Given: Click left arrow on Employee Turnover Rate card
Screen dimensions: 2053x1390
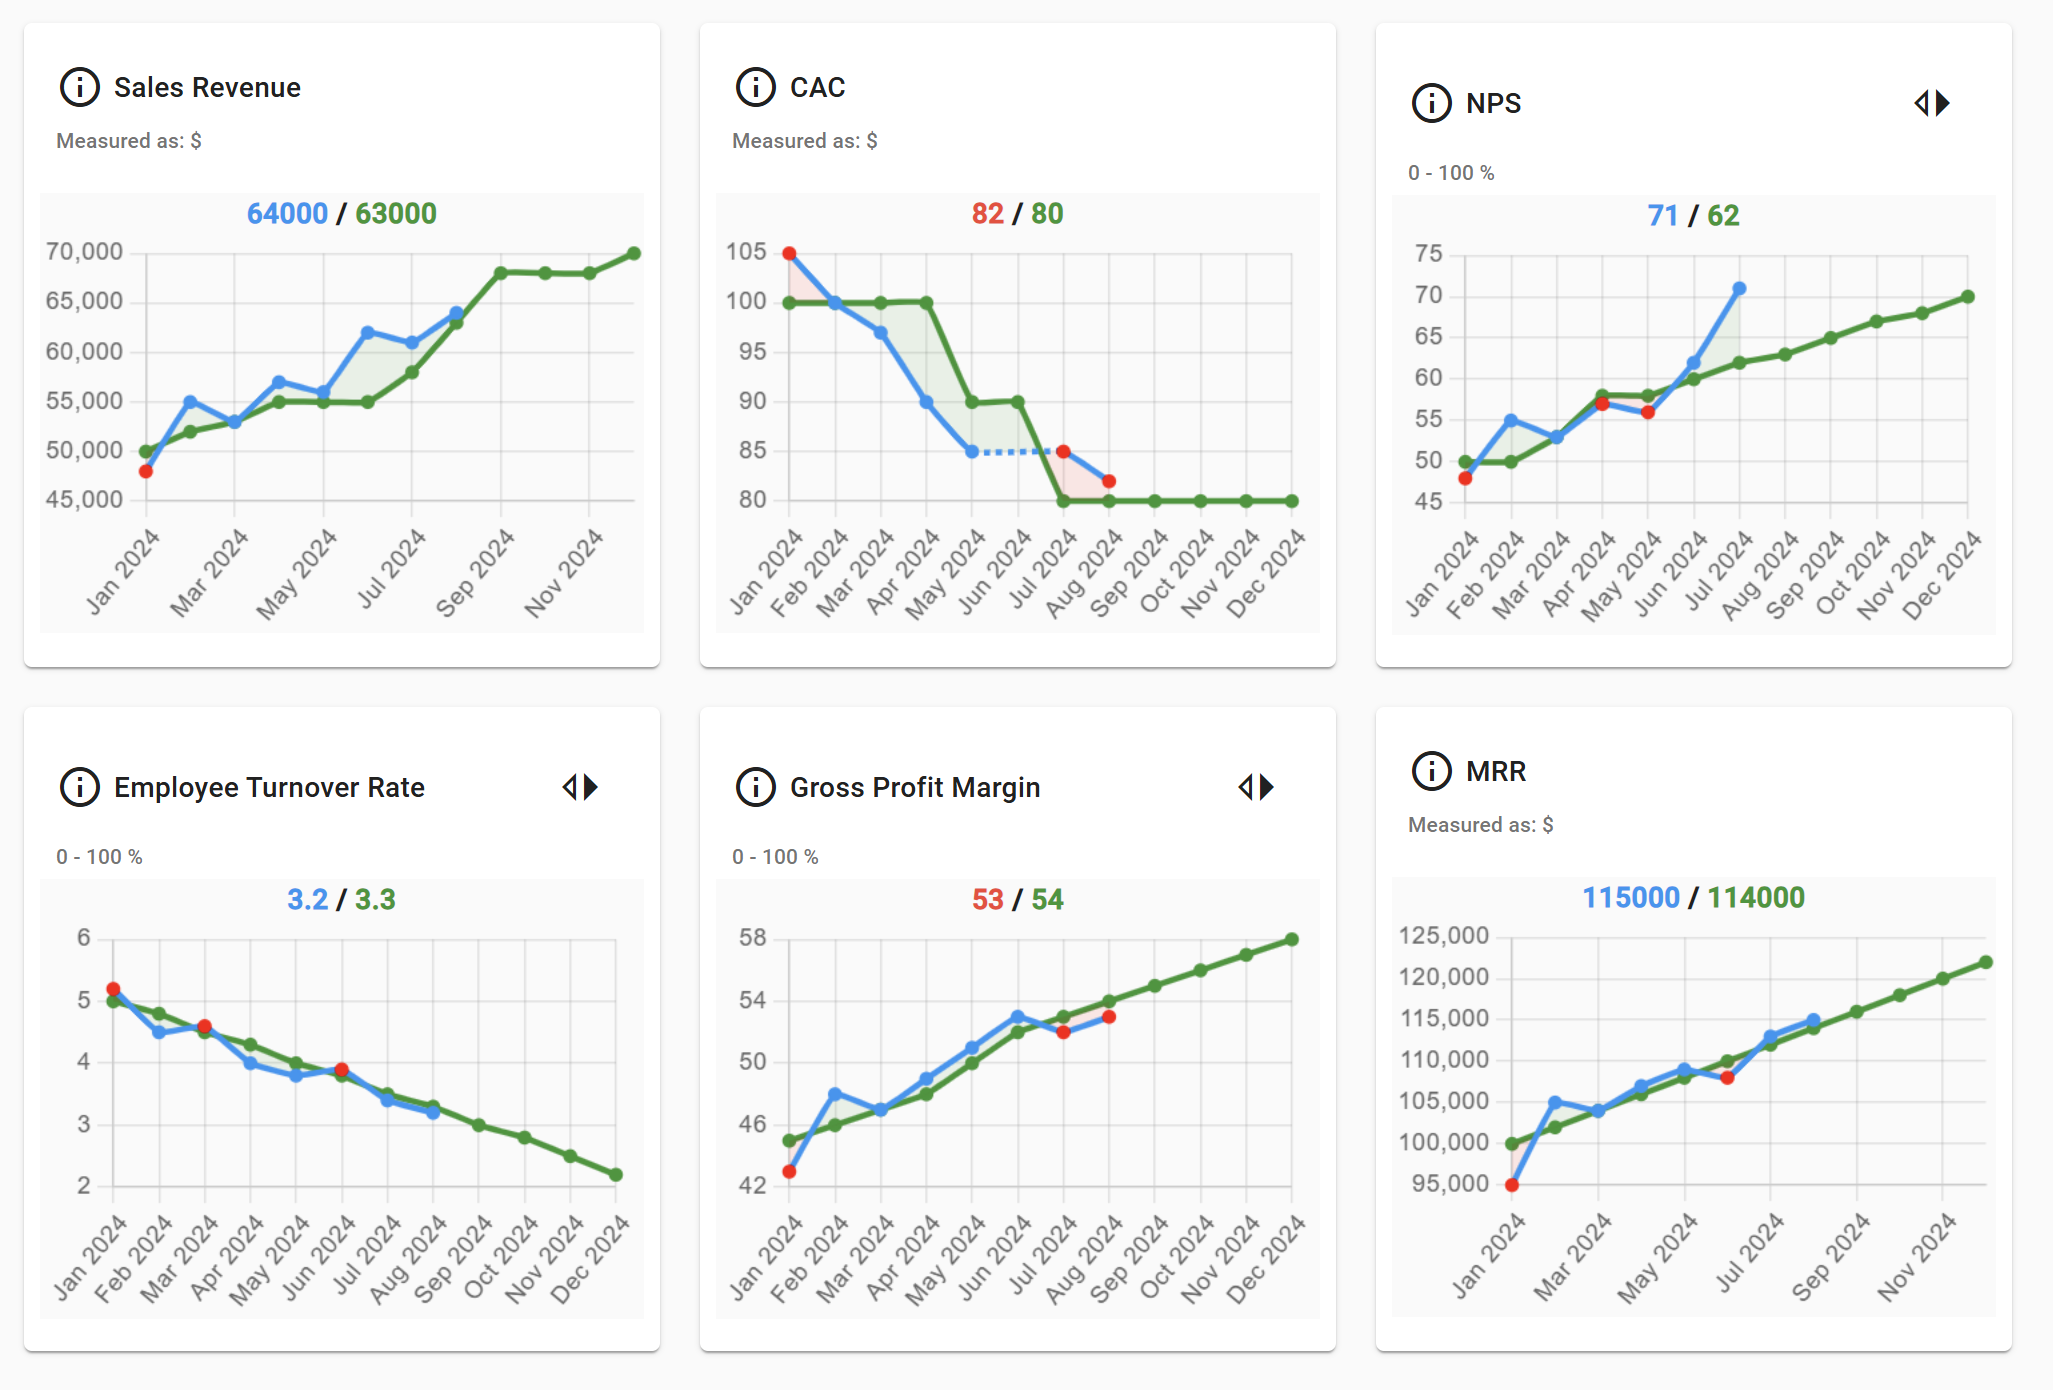Looking at the screenshot, I should [569, 787].
